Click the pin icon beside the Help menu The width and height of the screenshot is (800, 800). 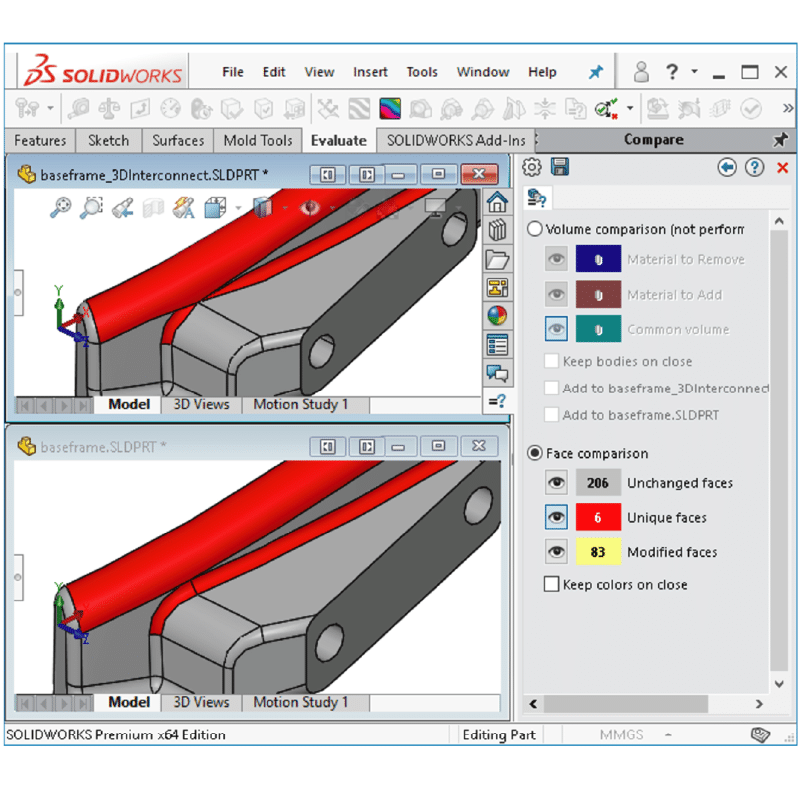click(595, 72)
